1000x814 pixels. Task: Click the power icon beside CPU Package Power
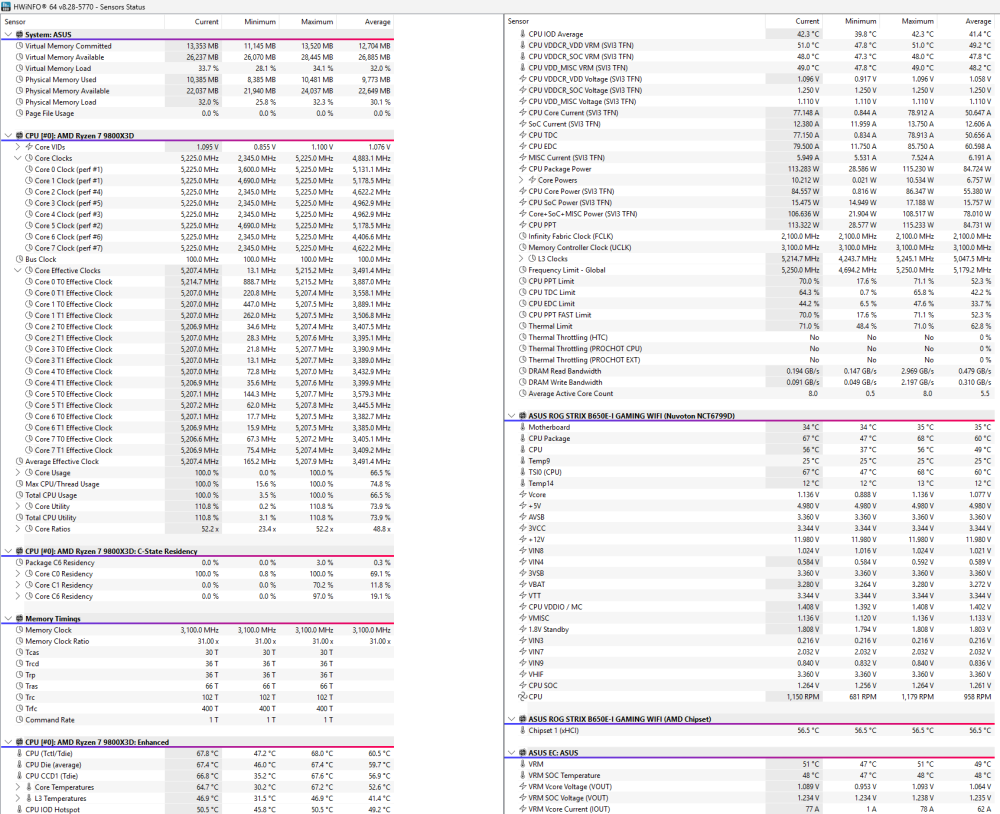coord(522,168)
